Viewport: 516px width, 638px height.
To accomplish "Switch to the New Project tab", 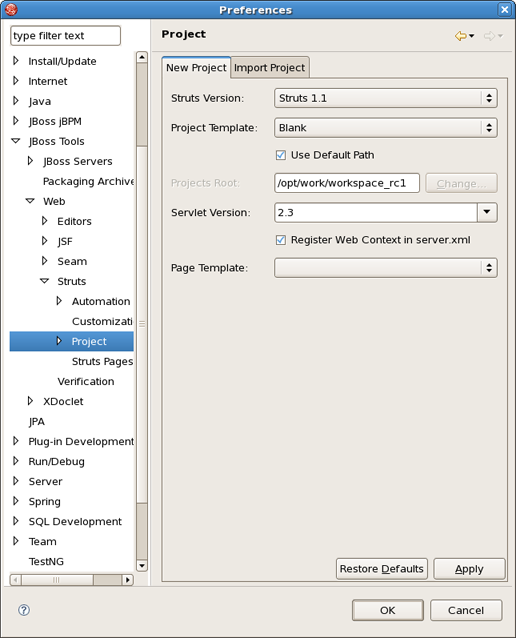I will tap(196, 68).
